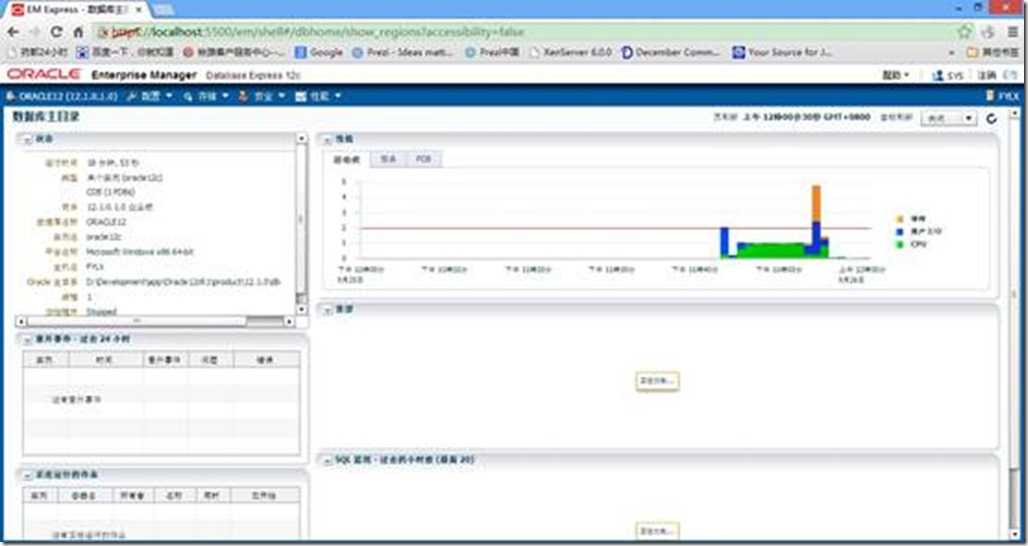Click the ORACLE12 (12.1.0.1.0) database home item

click(62, 96)
